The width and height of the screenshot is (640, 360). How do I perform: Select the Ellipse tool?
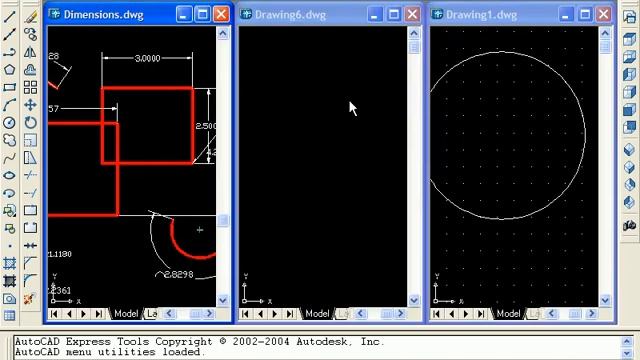(x=9, y=175)
